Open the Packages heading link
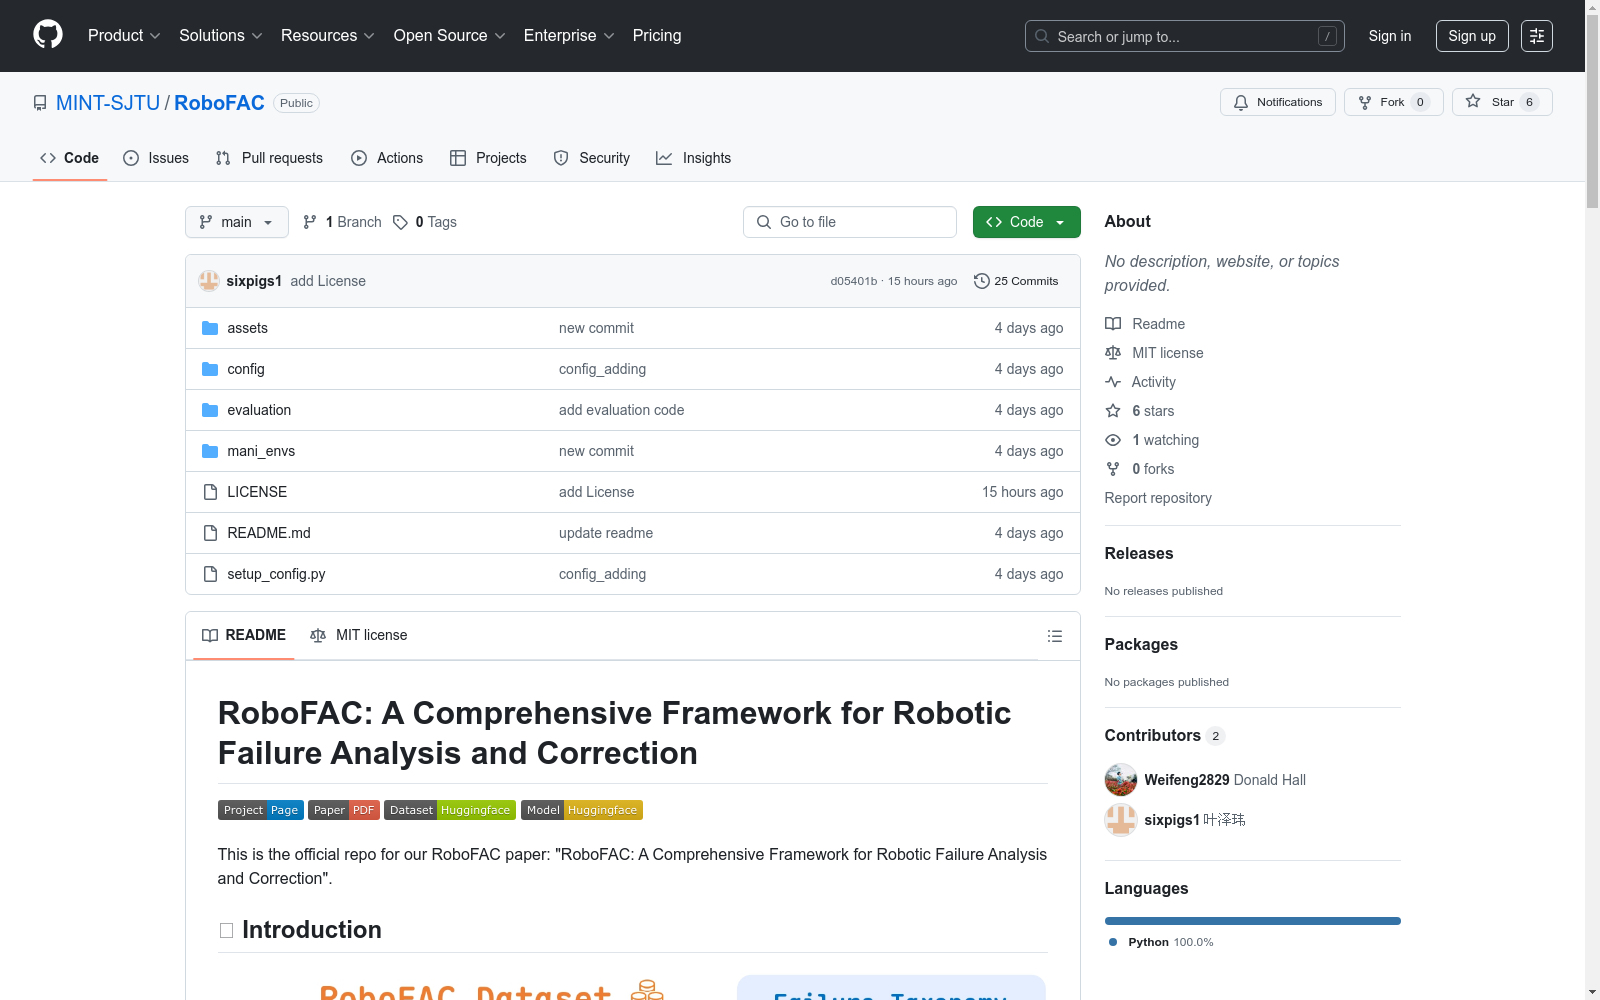 tap(1141, 644)
